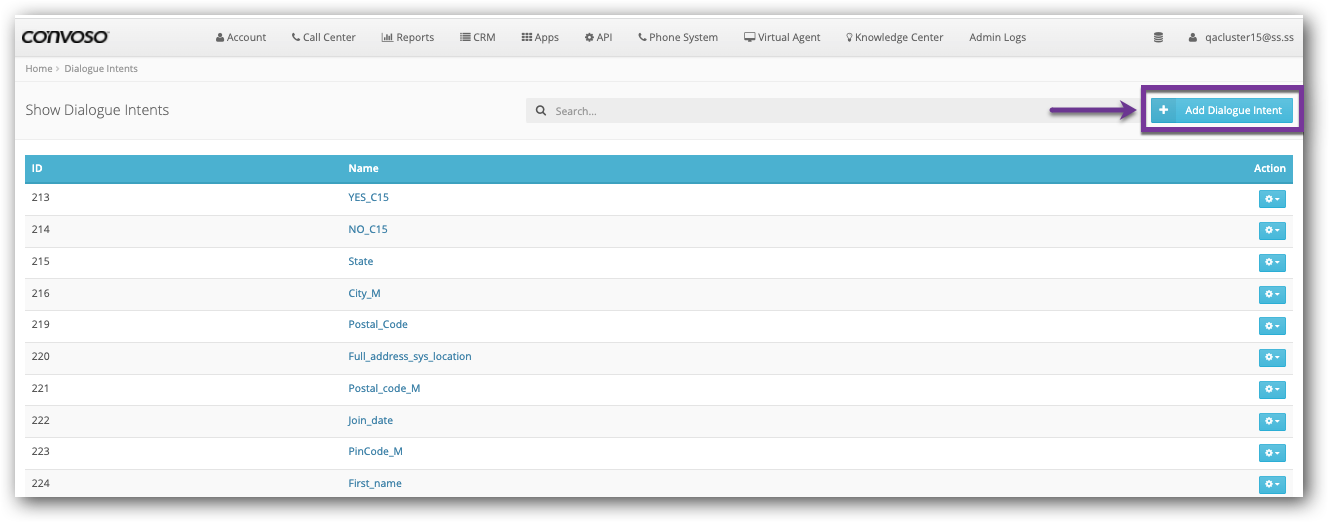Click the Convoso logo
1329x522 pixels.
tap(65, 37)
